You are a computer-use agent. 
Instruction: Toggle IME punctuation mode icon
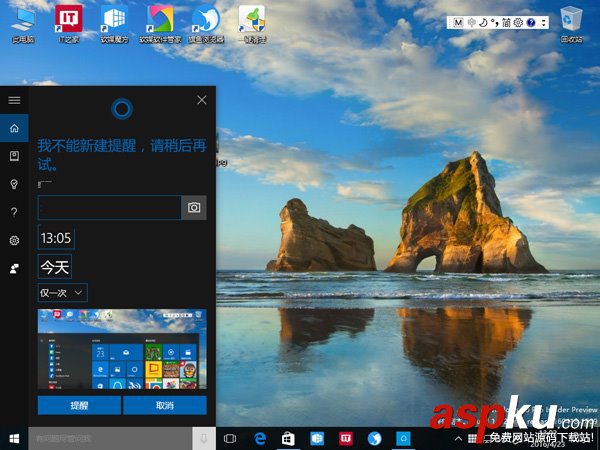[495, 23]
